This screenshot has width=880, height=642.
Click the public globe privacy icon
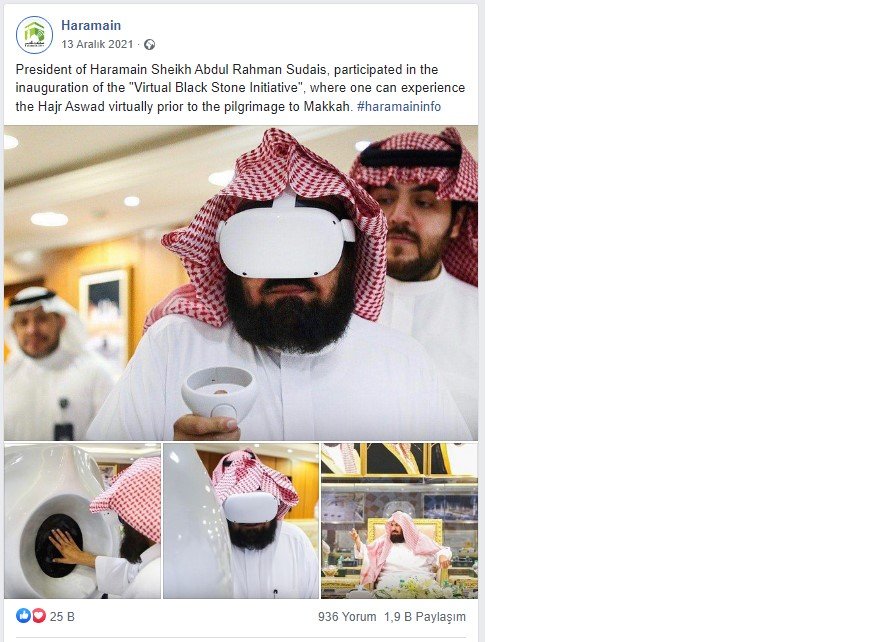[149, 44]
